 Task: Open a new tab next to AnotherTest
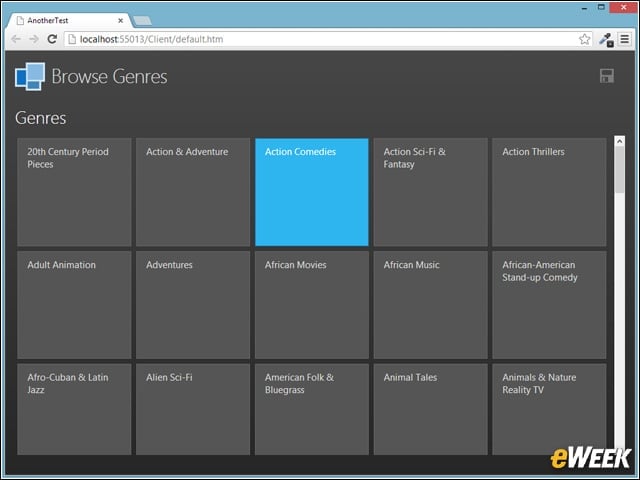[x=142, y=20]
